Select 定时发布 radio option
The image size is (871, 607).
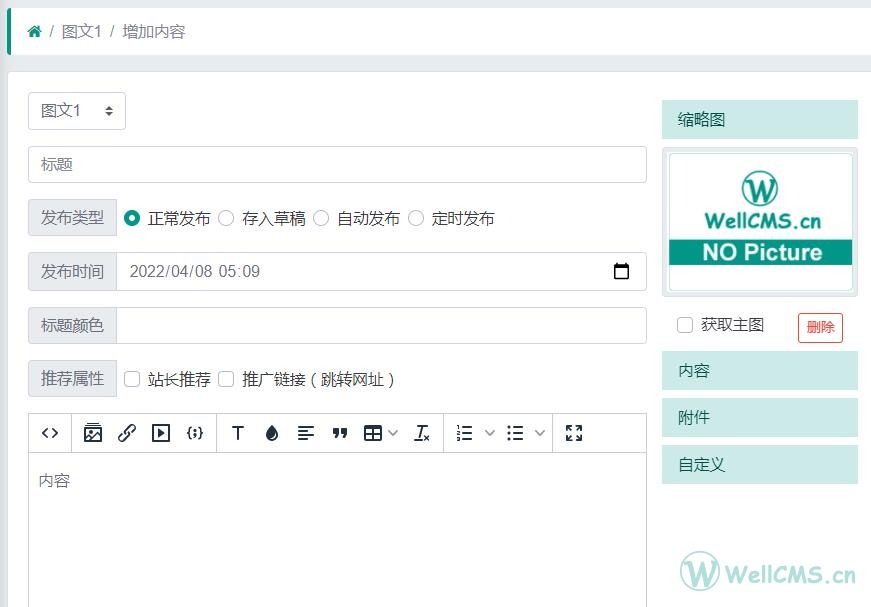pyautogui.click(x=416, y=218)
